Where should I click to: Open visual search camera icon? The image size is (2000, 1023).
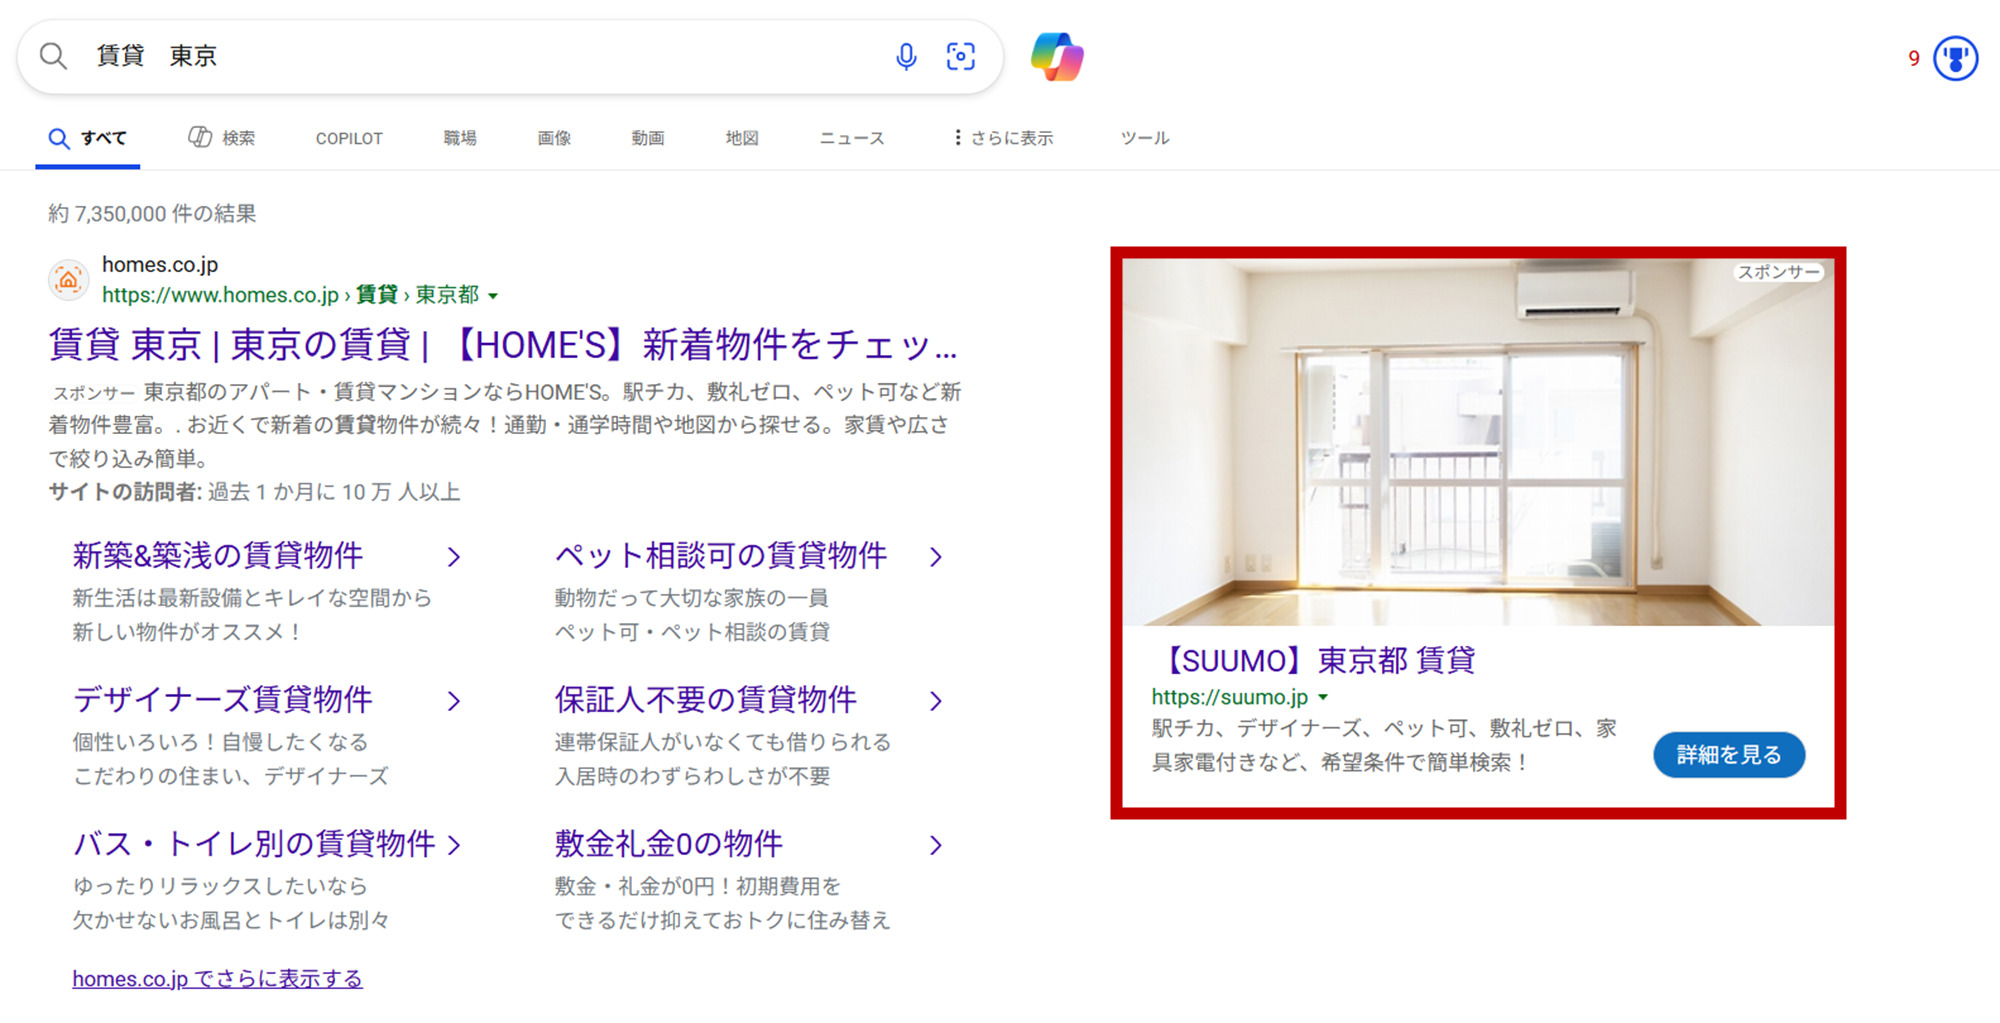point(960,56)
